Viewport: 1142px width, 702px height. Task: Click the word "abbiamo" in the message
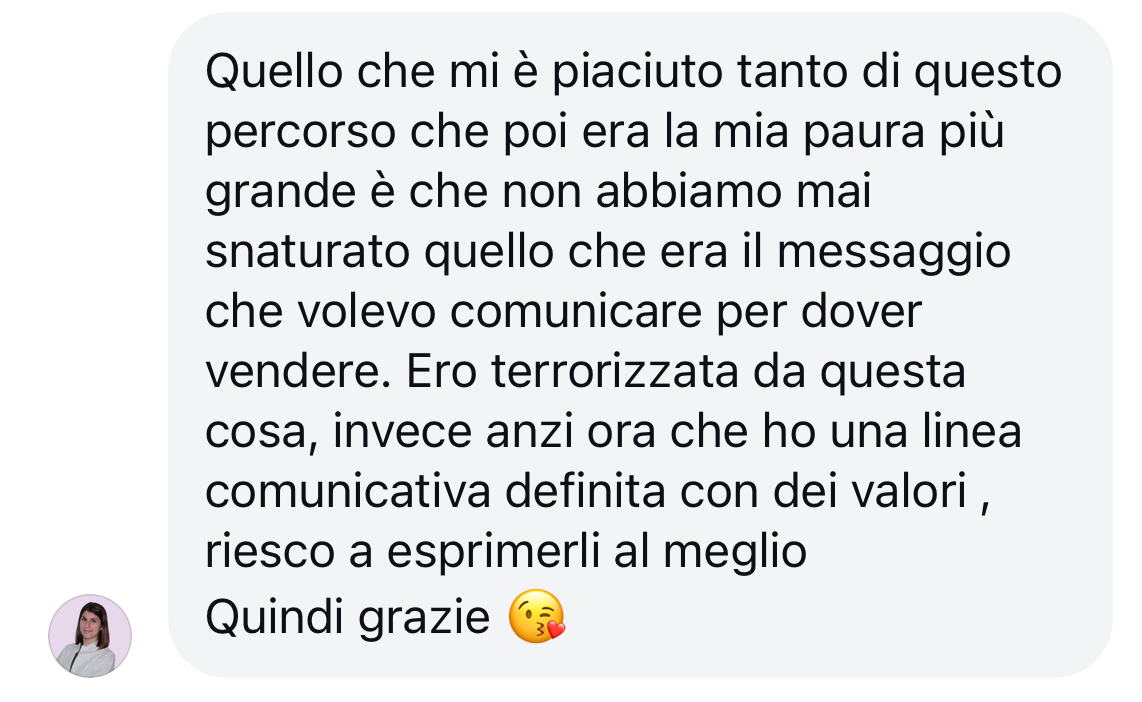[x=689, y=192]
